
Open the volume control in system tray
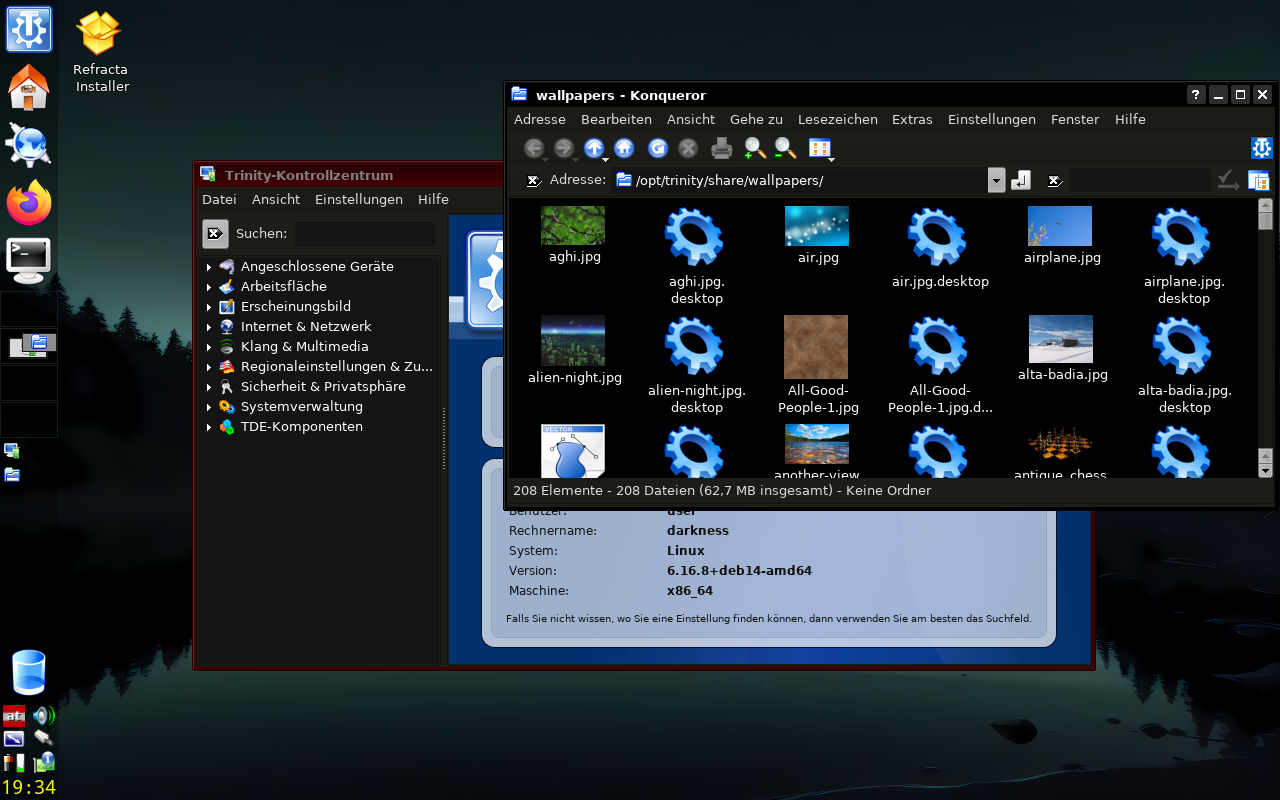point(43,716)
